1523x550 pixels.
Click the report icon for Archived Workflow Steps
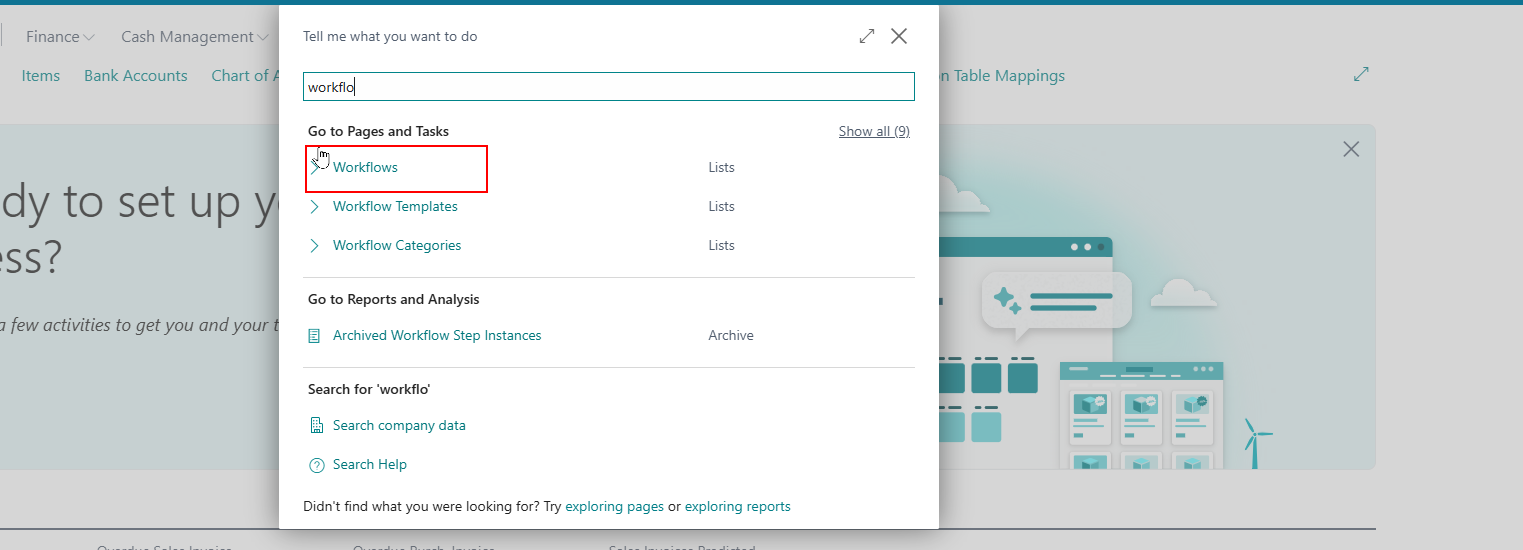click(x=315, y=336)
